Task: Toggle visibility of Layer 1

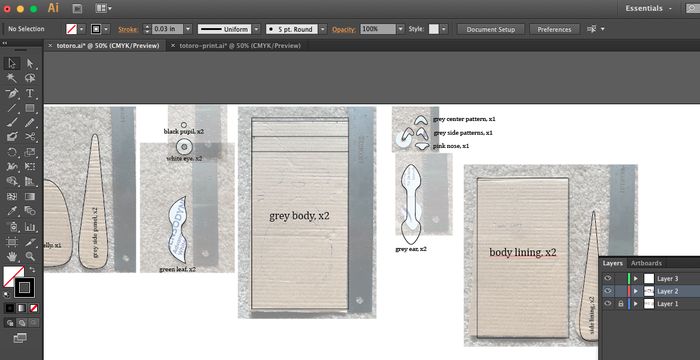Action: 607,303
